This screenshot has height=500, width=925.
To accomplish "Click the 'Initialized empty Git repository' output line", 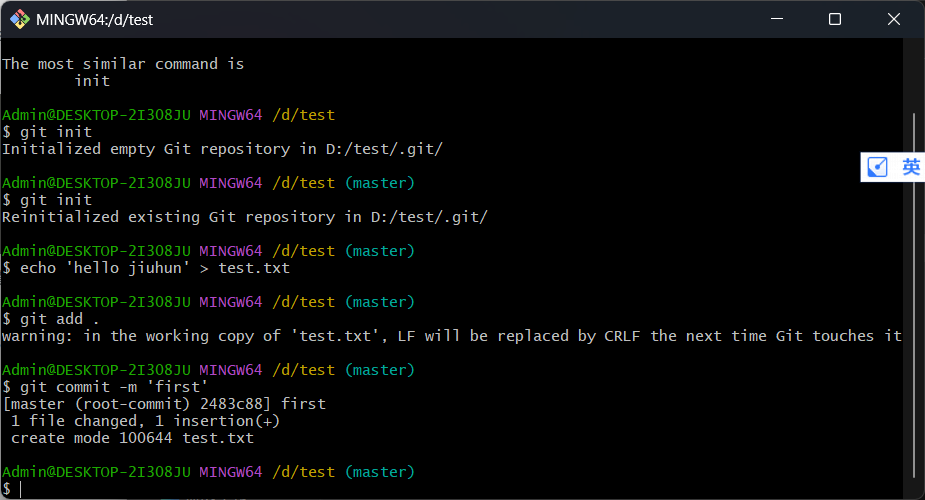I will pyautogui.click(x=222, y=149).
